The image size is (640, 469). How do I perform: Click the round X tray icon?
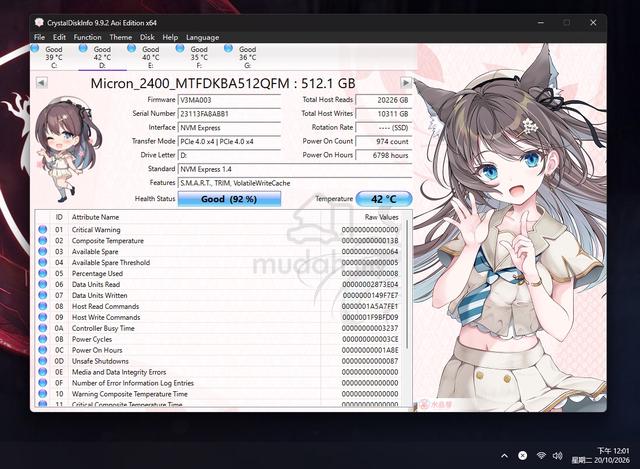522,456
